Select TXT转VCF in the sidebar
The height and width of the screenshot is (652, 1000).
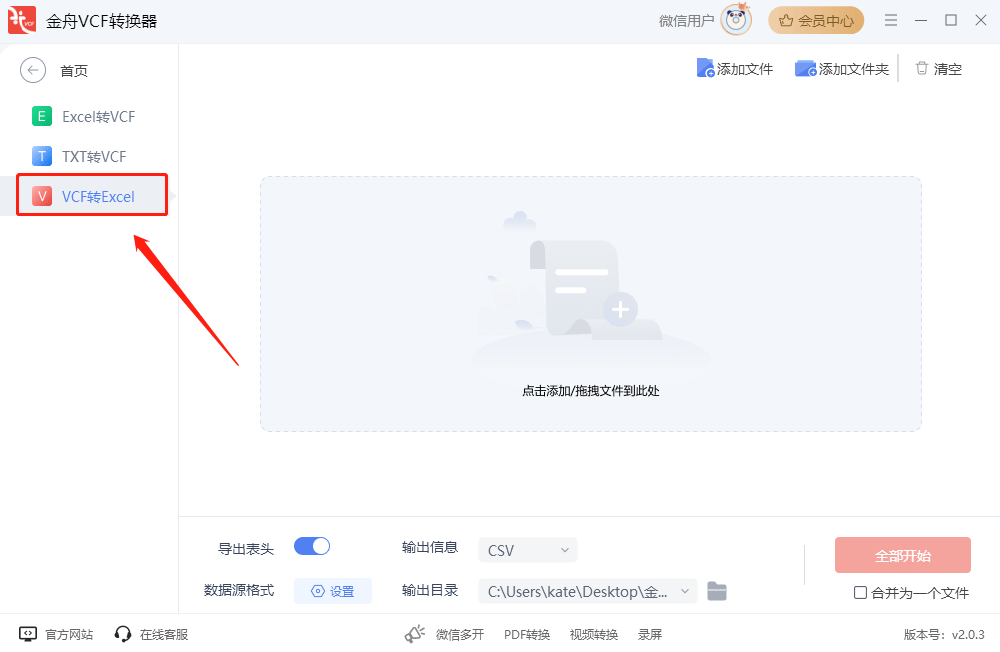(x=92, y=156)
